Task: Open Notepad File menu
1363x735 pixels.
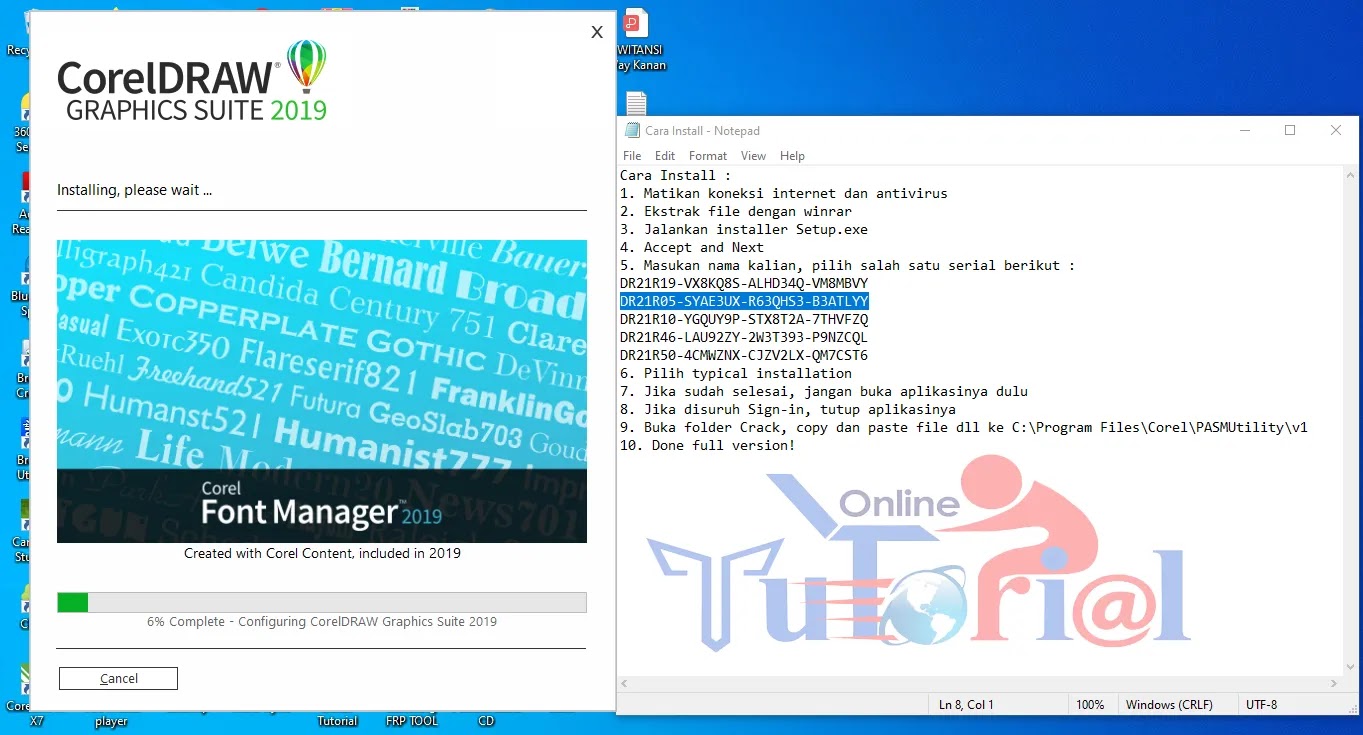Action: [632, 156]
